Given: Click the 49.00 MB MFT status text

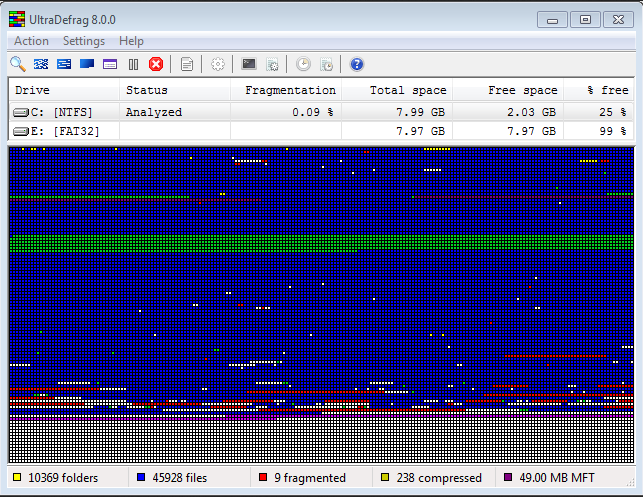Looking at the screenshot, I should (x=557, y=478).
